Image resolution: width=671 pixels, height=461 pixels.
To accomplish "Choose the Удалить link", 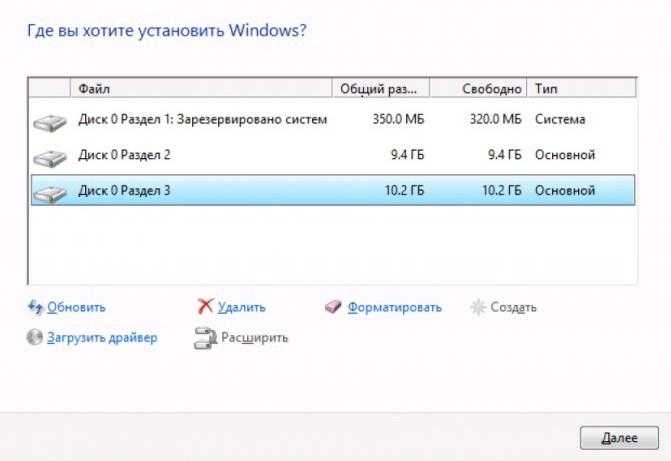I will click(x=242, y=307).
